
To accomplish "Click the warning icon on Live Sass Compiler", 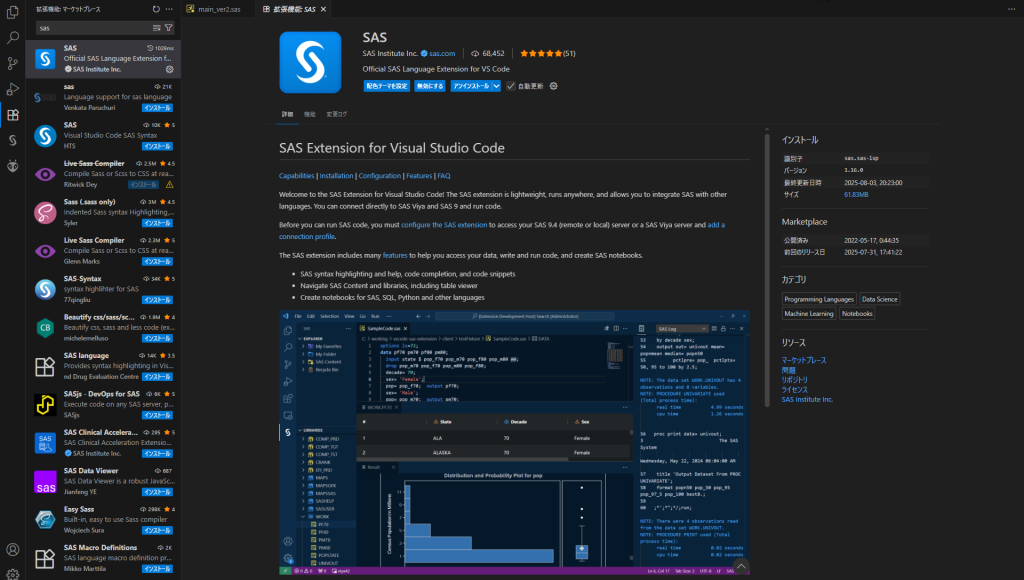I will [x=170, y=185].
